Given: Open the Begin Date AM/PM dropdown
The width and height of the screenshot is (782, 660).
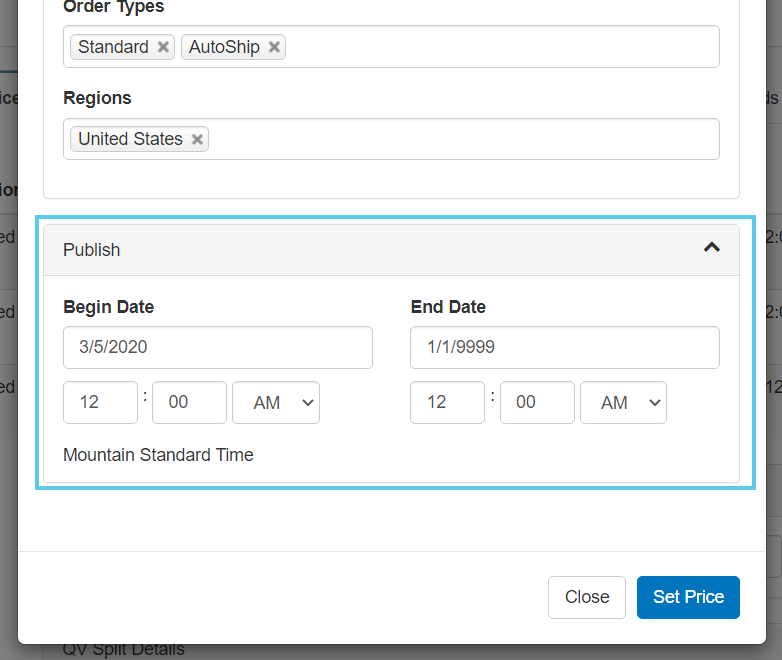Looking at the screenshot, I should (275, 403).
